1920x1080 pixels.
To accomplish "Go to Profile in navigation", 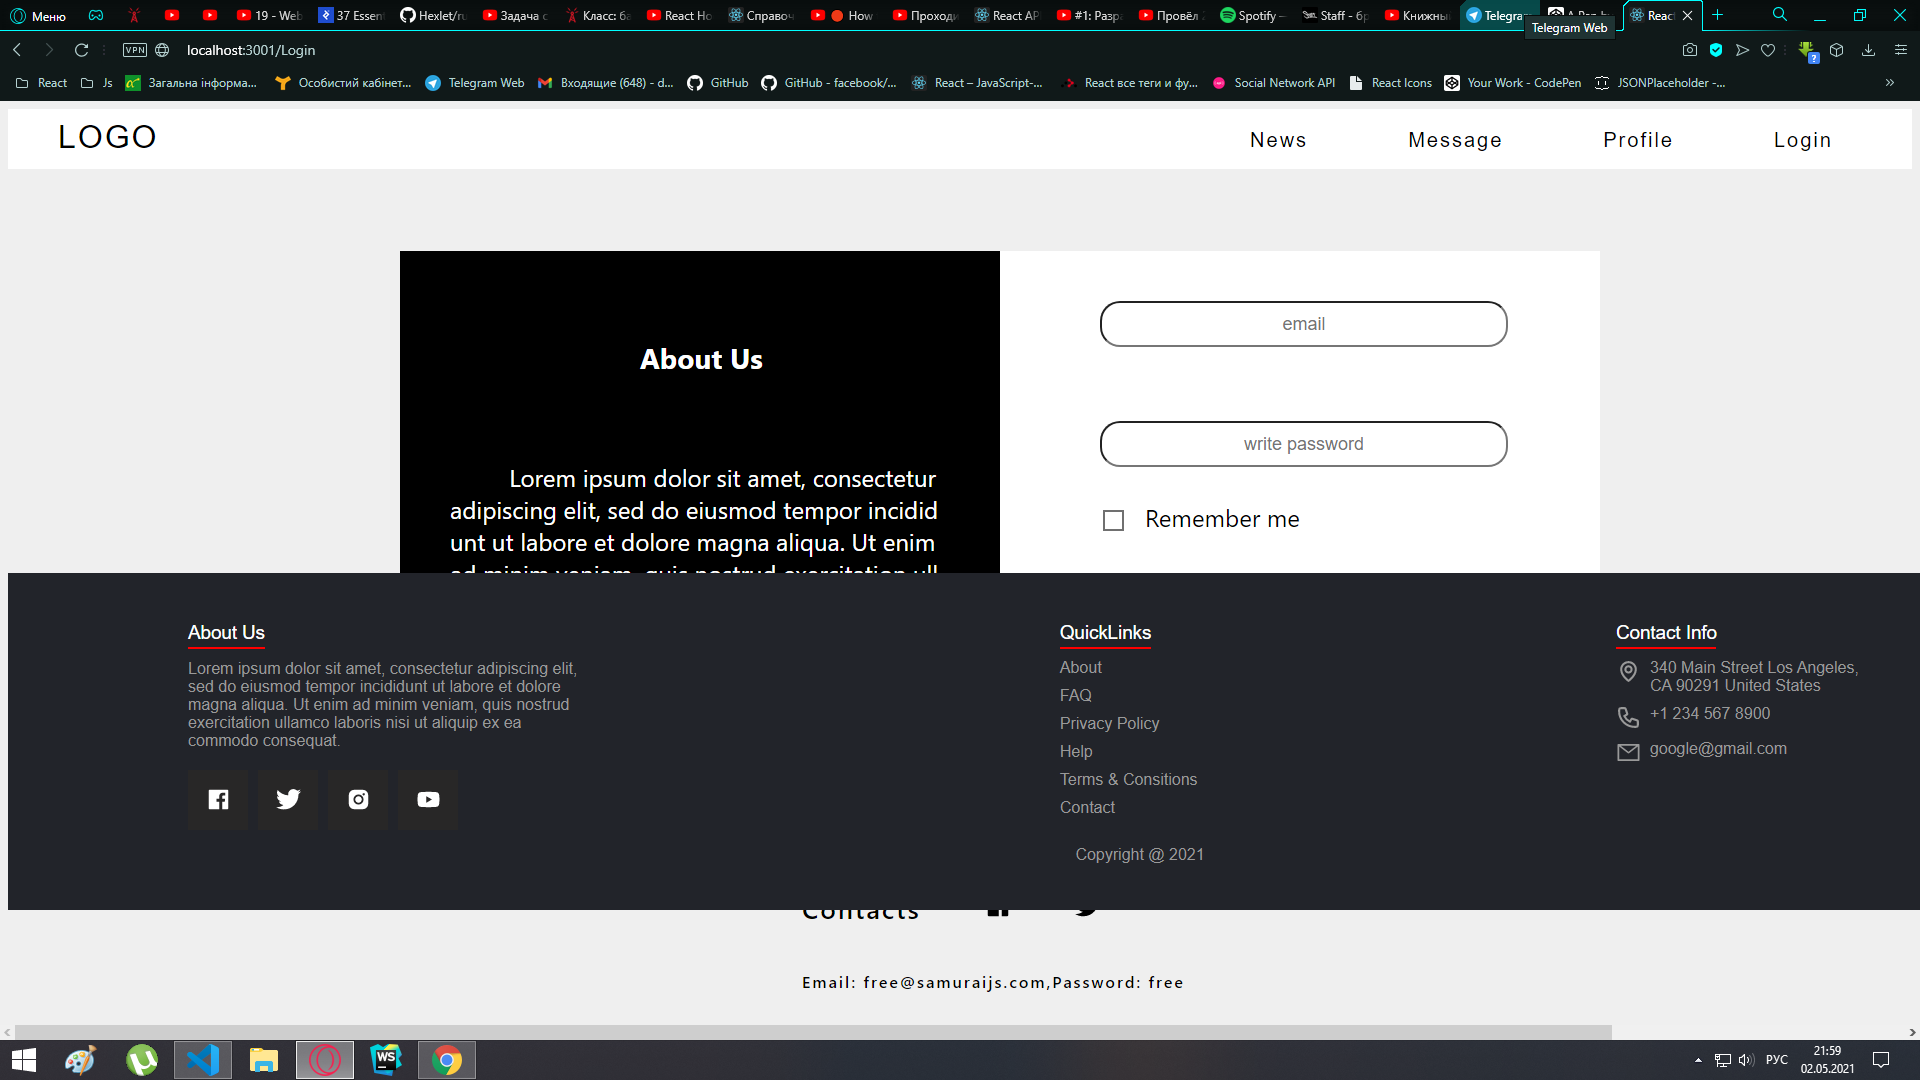I will [x=1638, y=140].
